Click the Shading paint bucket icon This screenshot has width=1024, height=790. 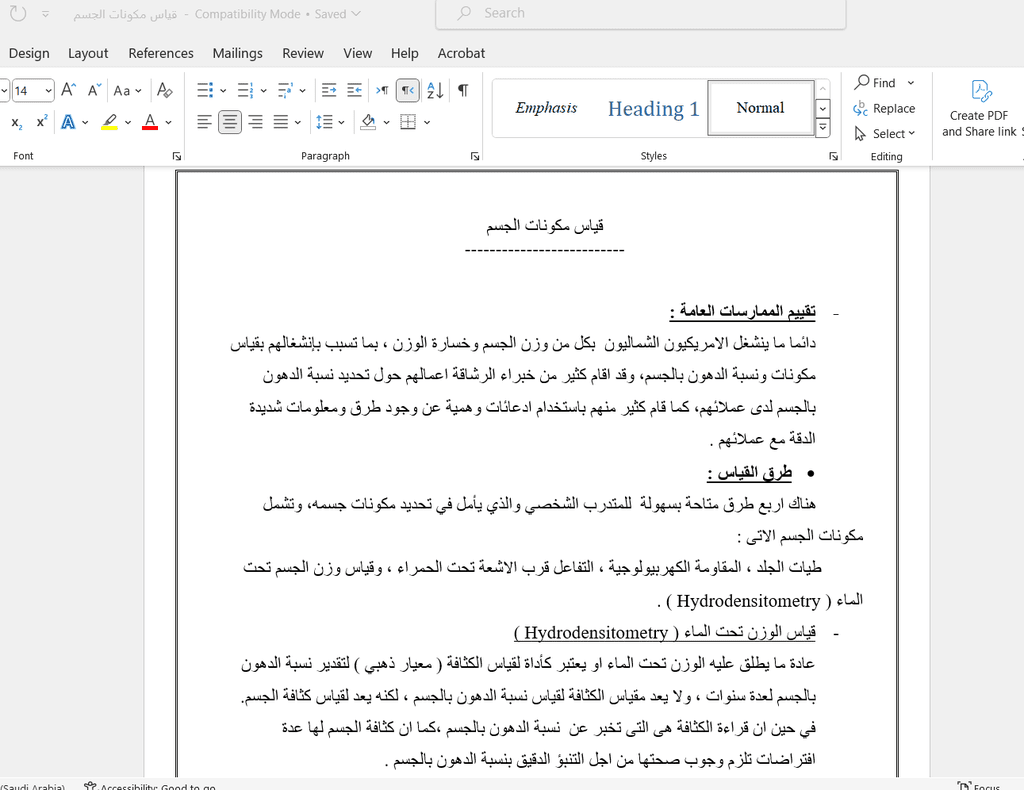point(368,122)
